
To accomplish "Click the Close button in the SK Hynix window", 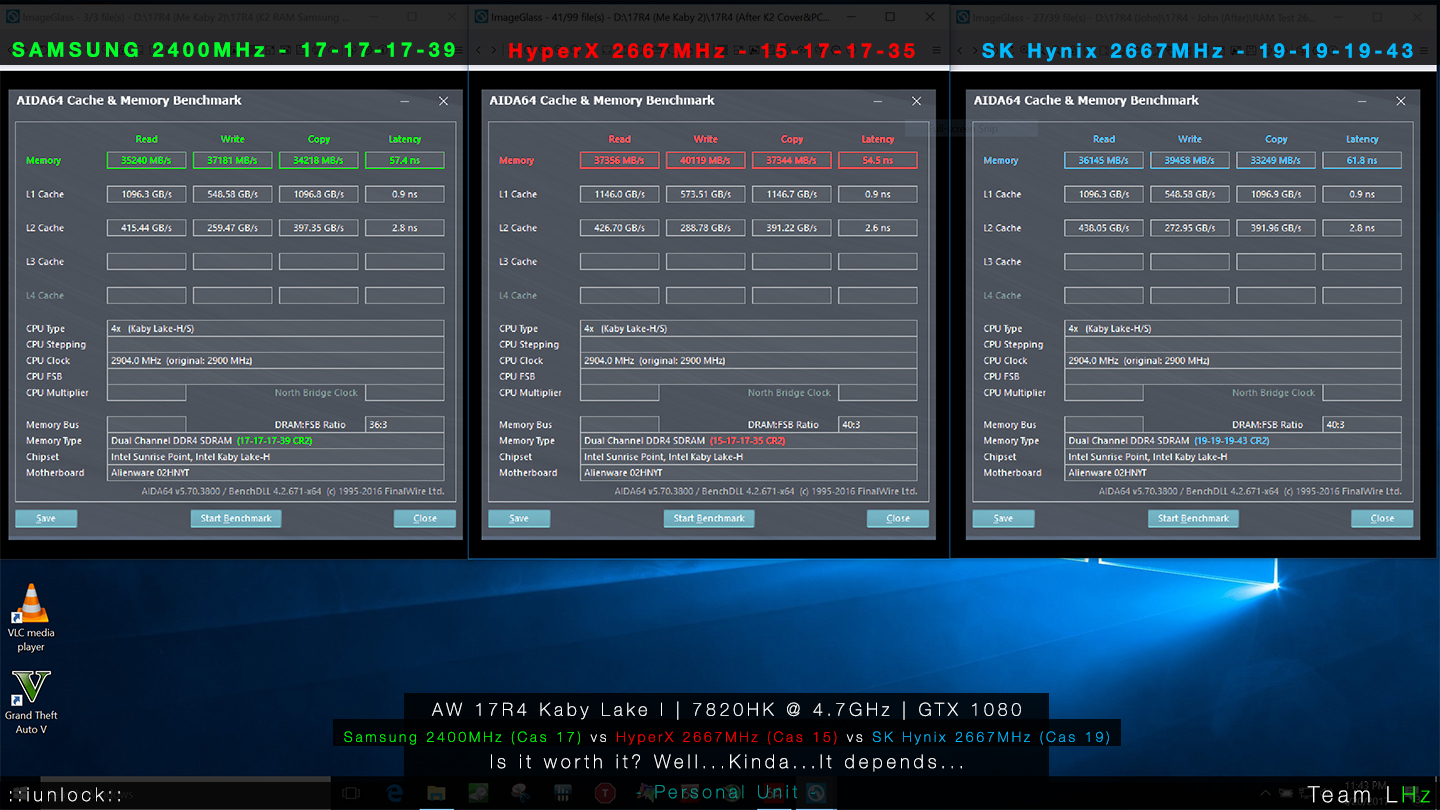I will (1382, 518).
